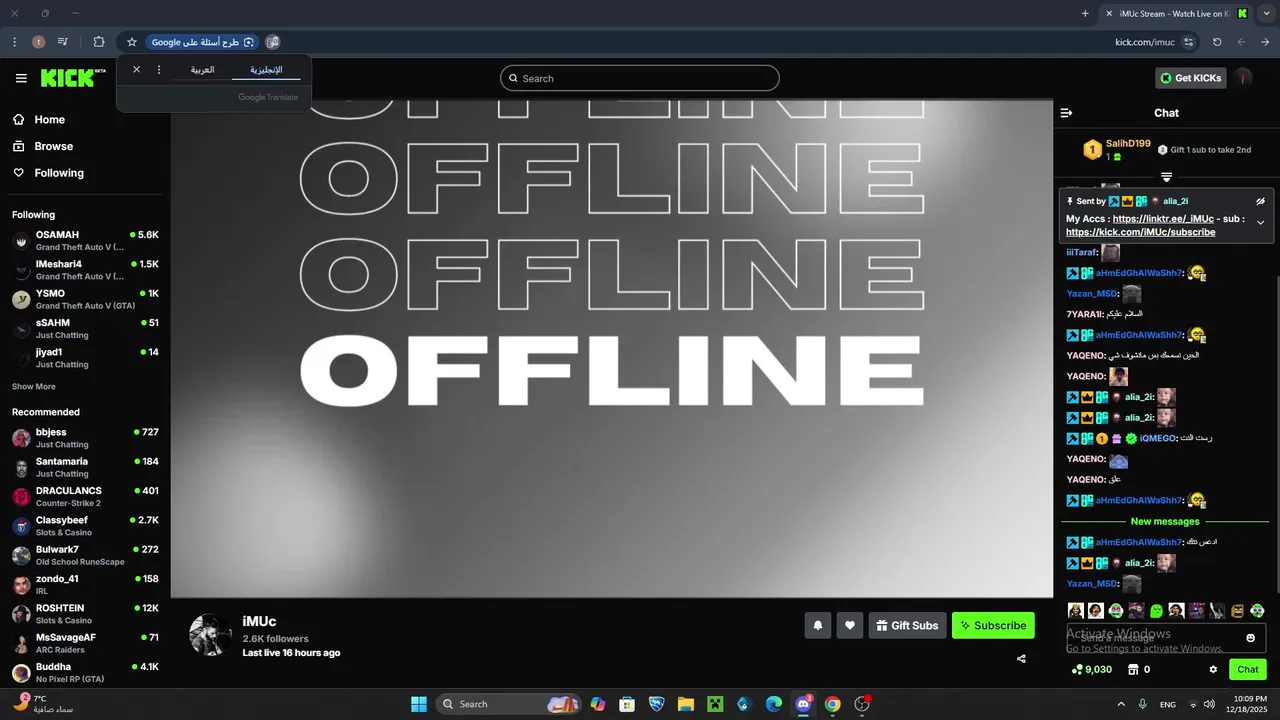Open the recommended DRACULANCS channel

point(85,496)
